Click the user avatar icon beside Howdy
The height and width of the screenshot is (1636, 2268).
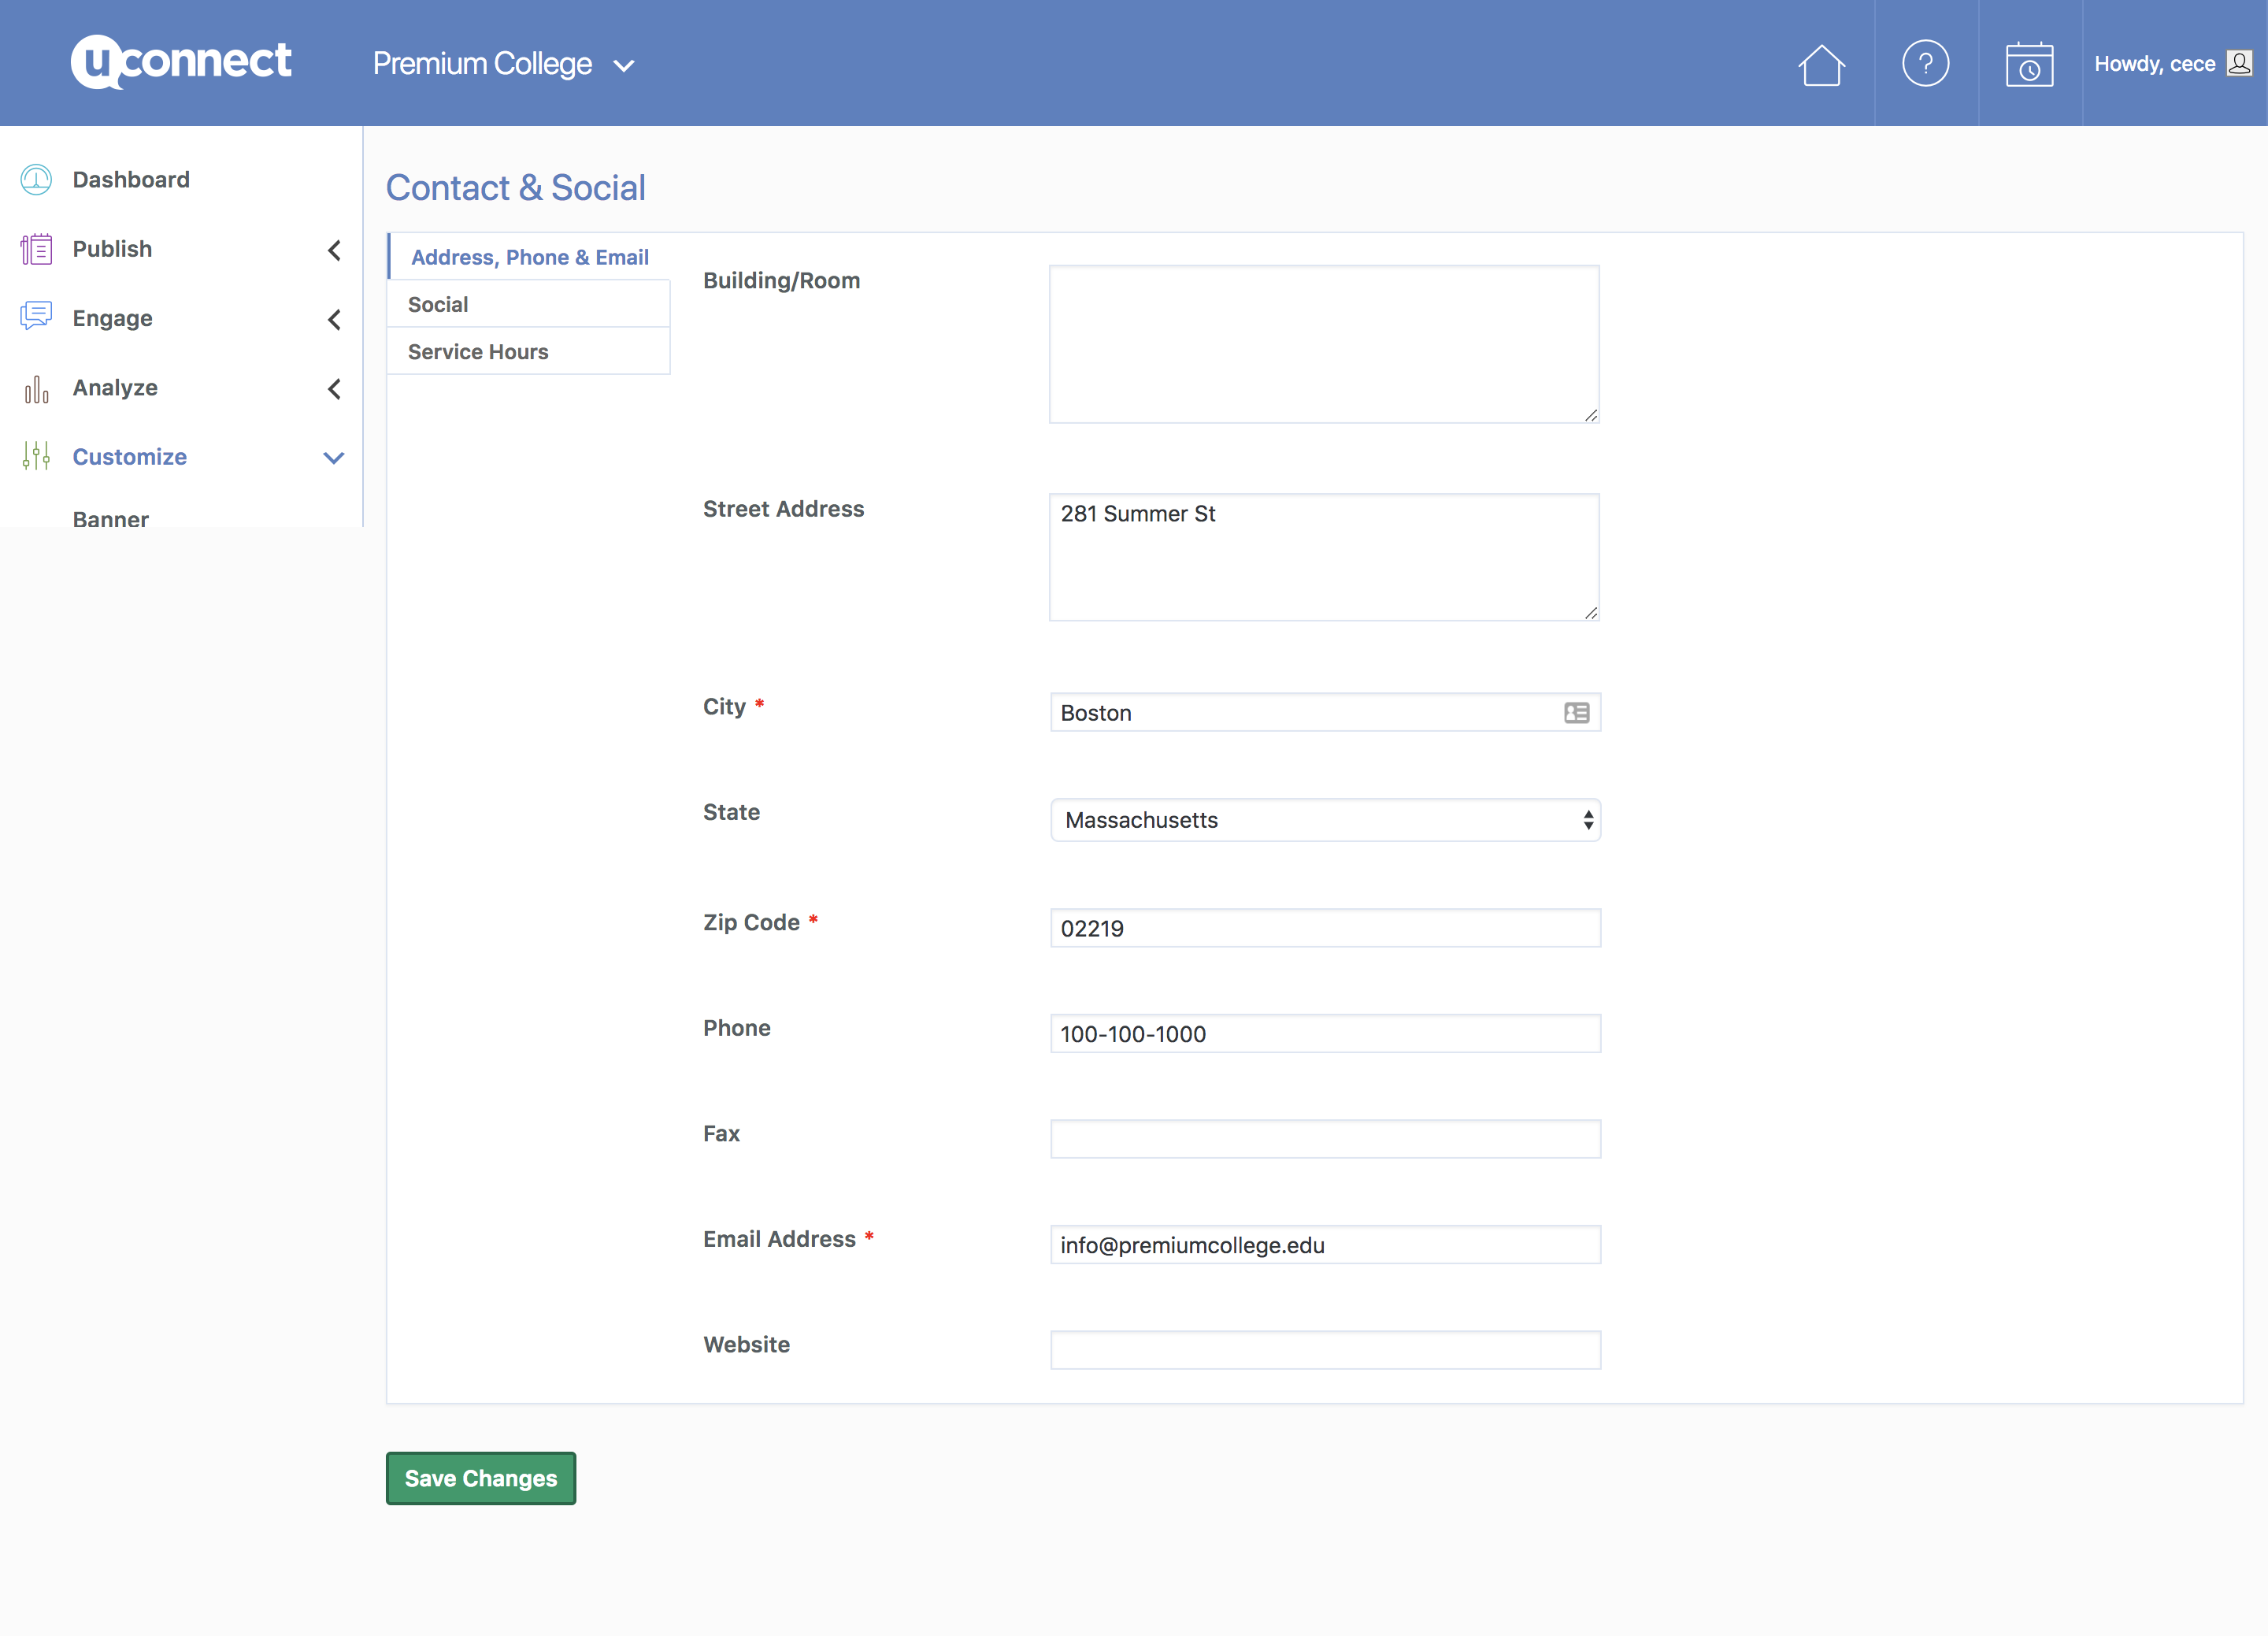click(2239, 64)
